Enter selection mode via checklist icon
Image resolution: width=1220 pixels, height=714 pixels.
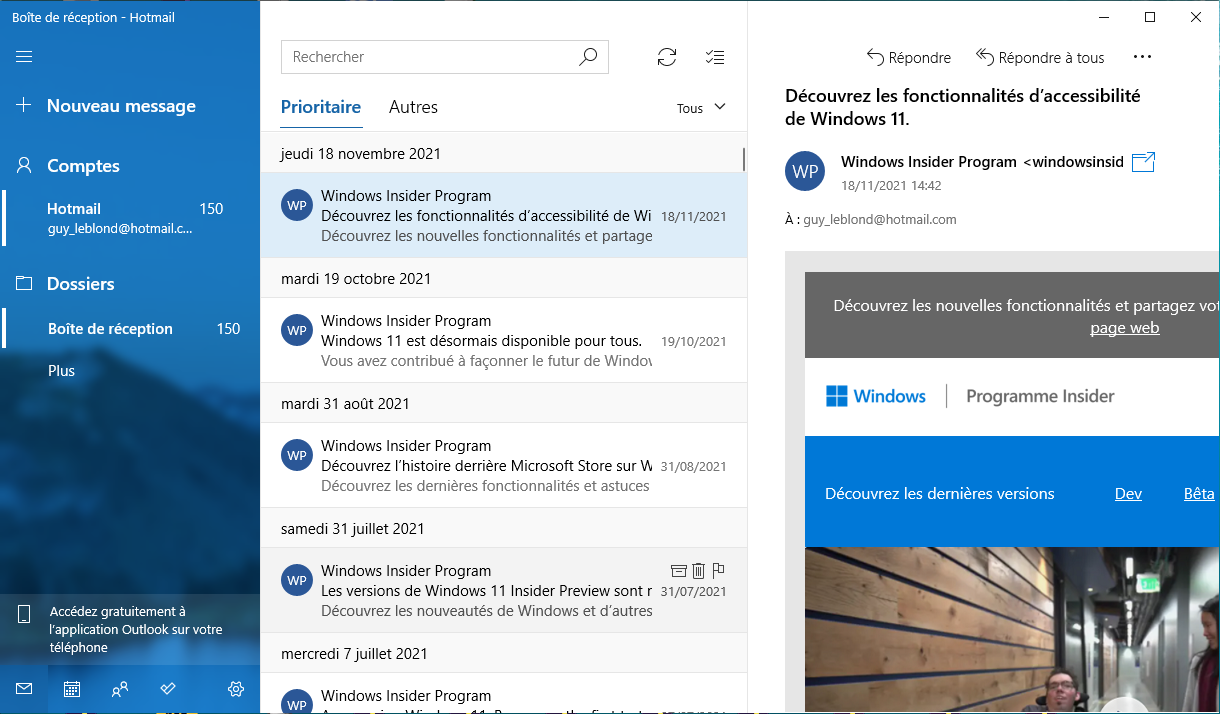(x=715, y=57)
